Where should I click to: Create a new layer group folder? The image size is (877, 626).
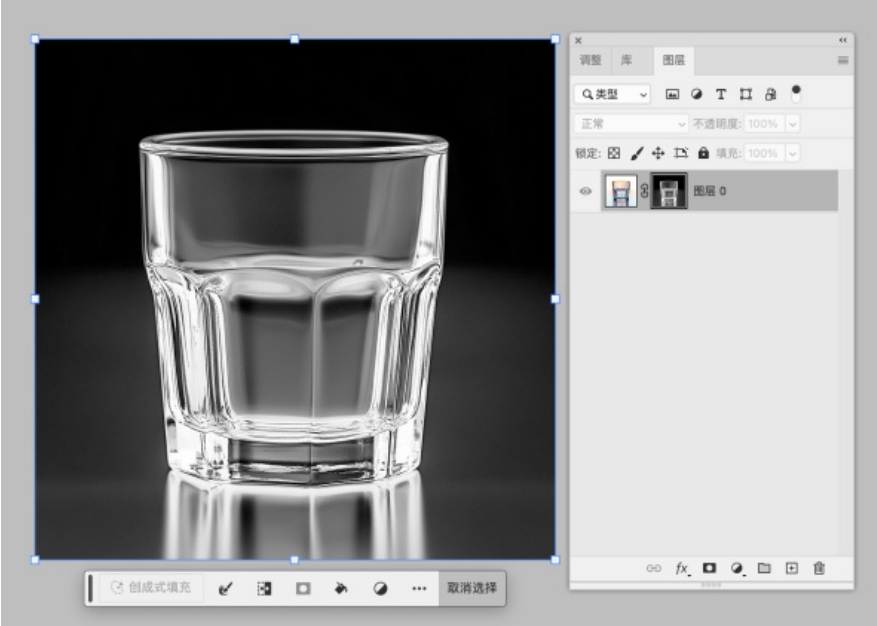click(x=765, y=568)
